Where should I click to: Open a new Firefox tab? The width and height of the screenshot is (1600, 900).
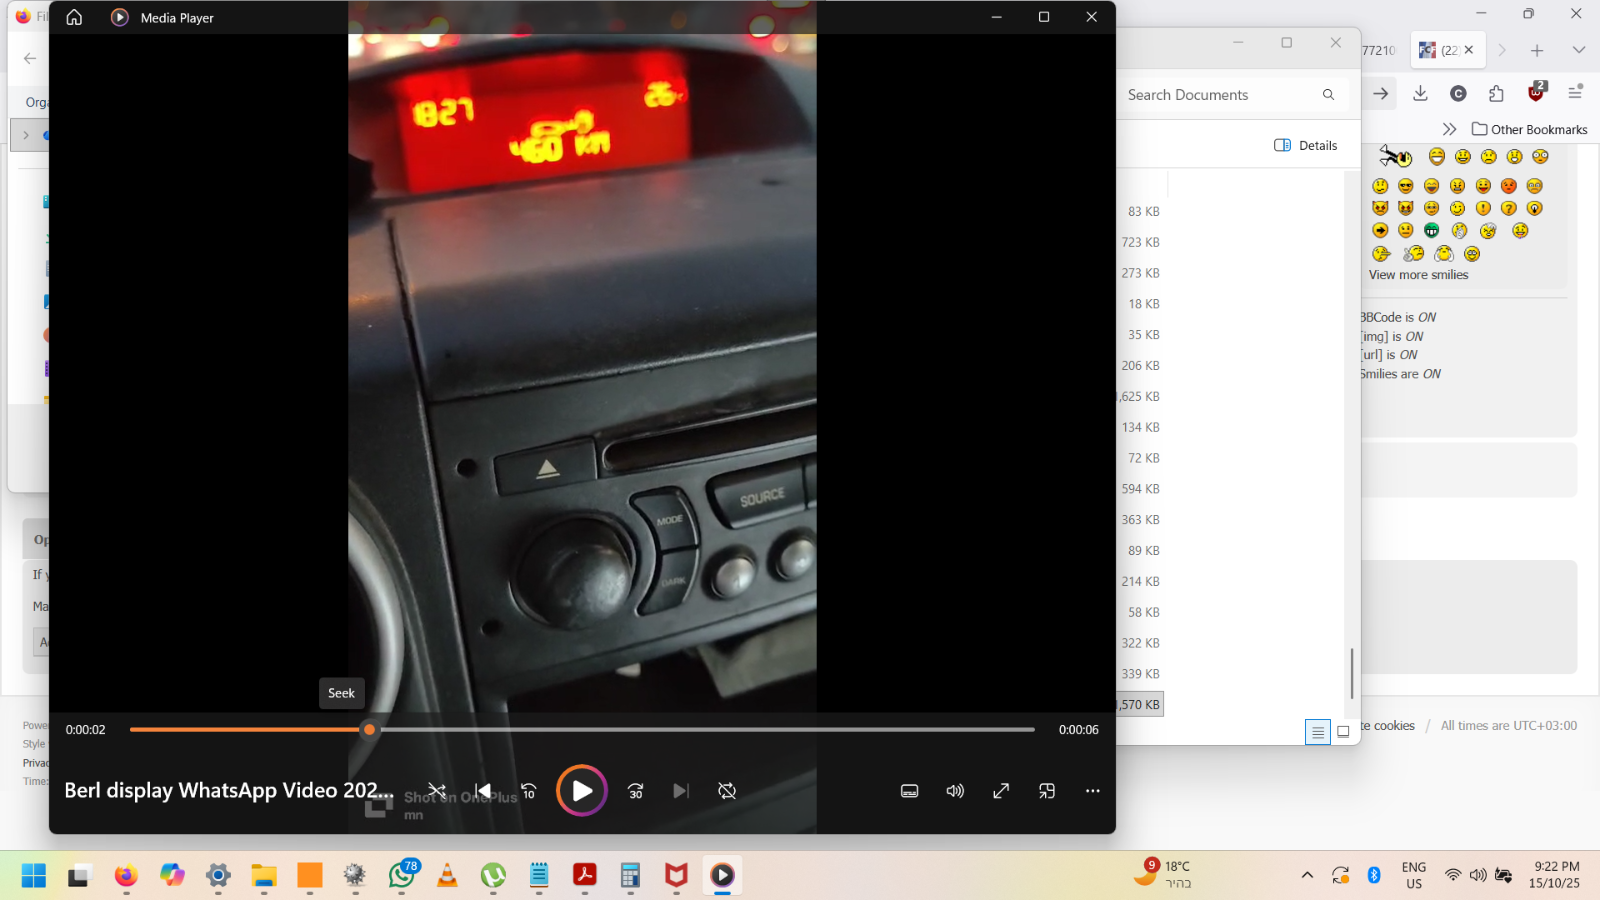pos(1537,50)
